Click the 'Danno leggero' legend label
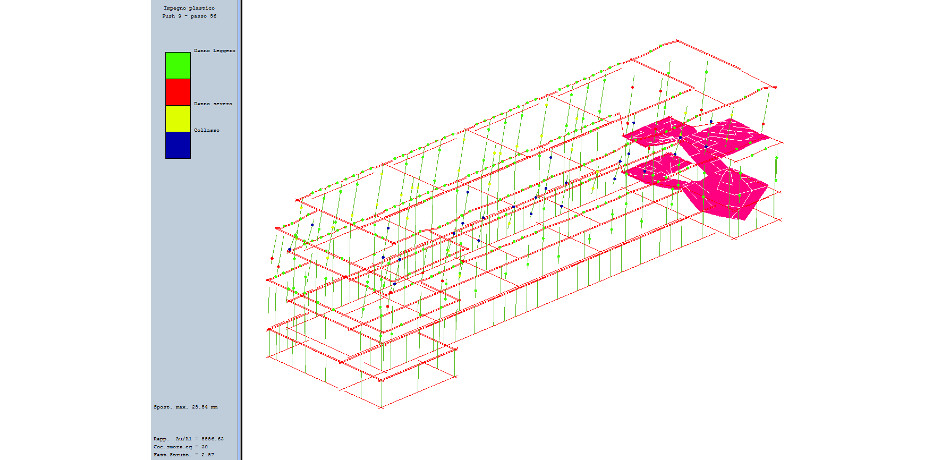The height and width of the screenshot is (460, 940). click(x=214, y=51)
